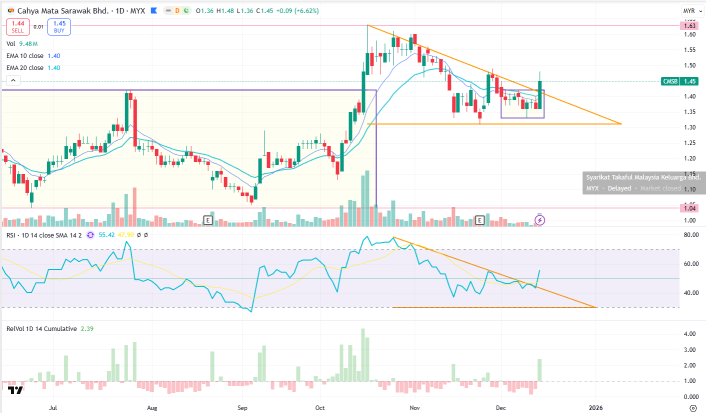Click the RSI moving average value 47.90
Viewport: 706px width, 413px height.
coord(126,235)
